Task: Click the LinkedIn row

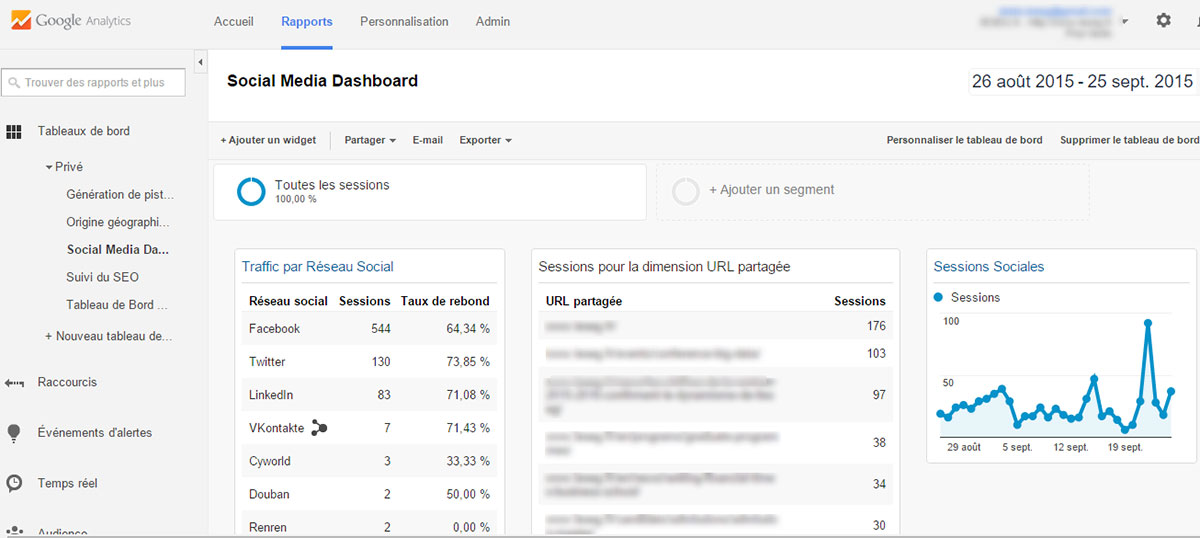Action: (369, 395)
